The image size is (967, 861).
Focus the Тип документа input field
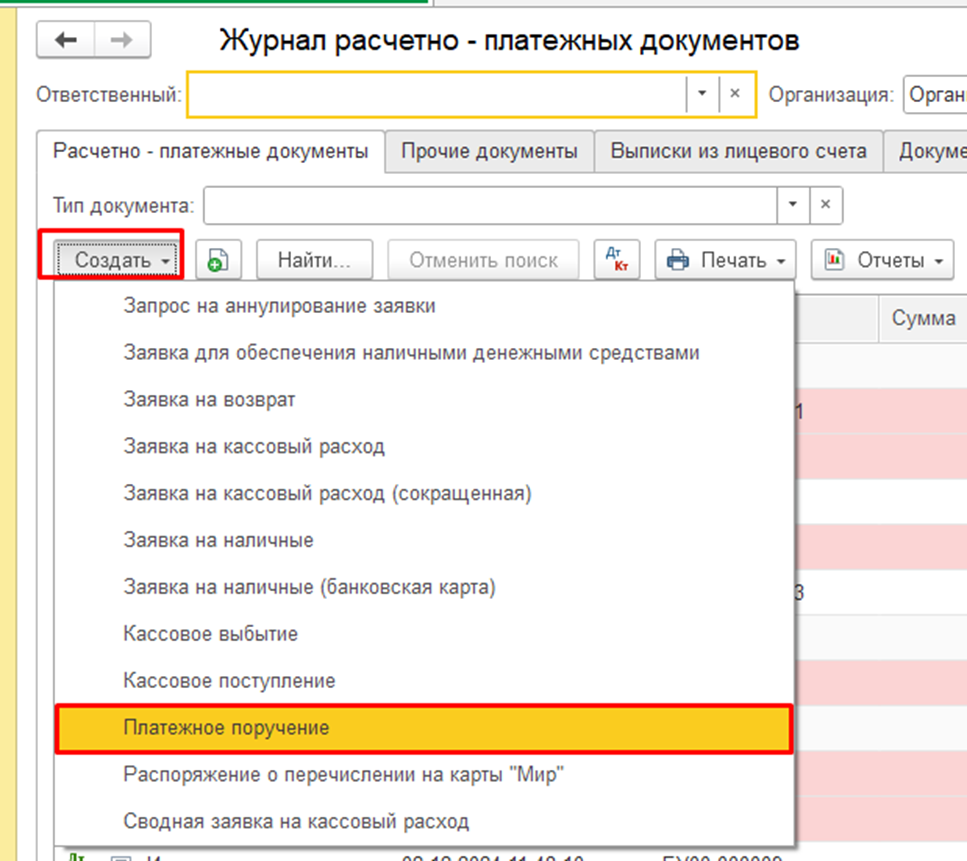490,205
